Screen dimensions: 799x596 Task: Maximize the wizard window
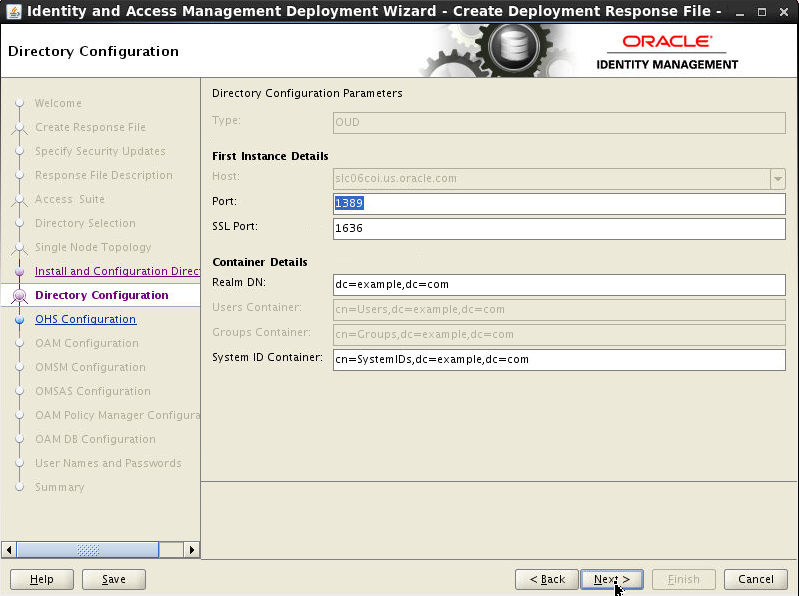coord(762,12)
